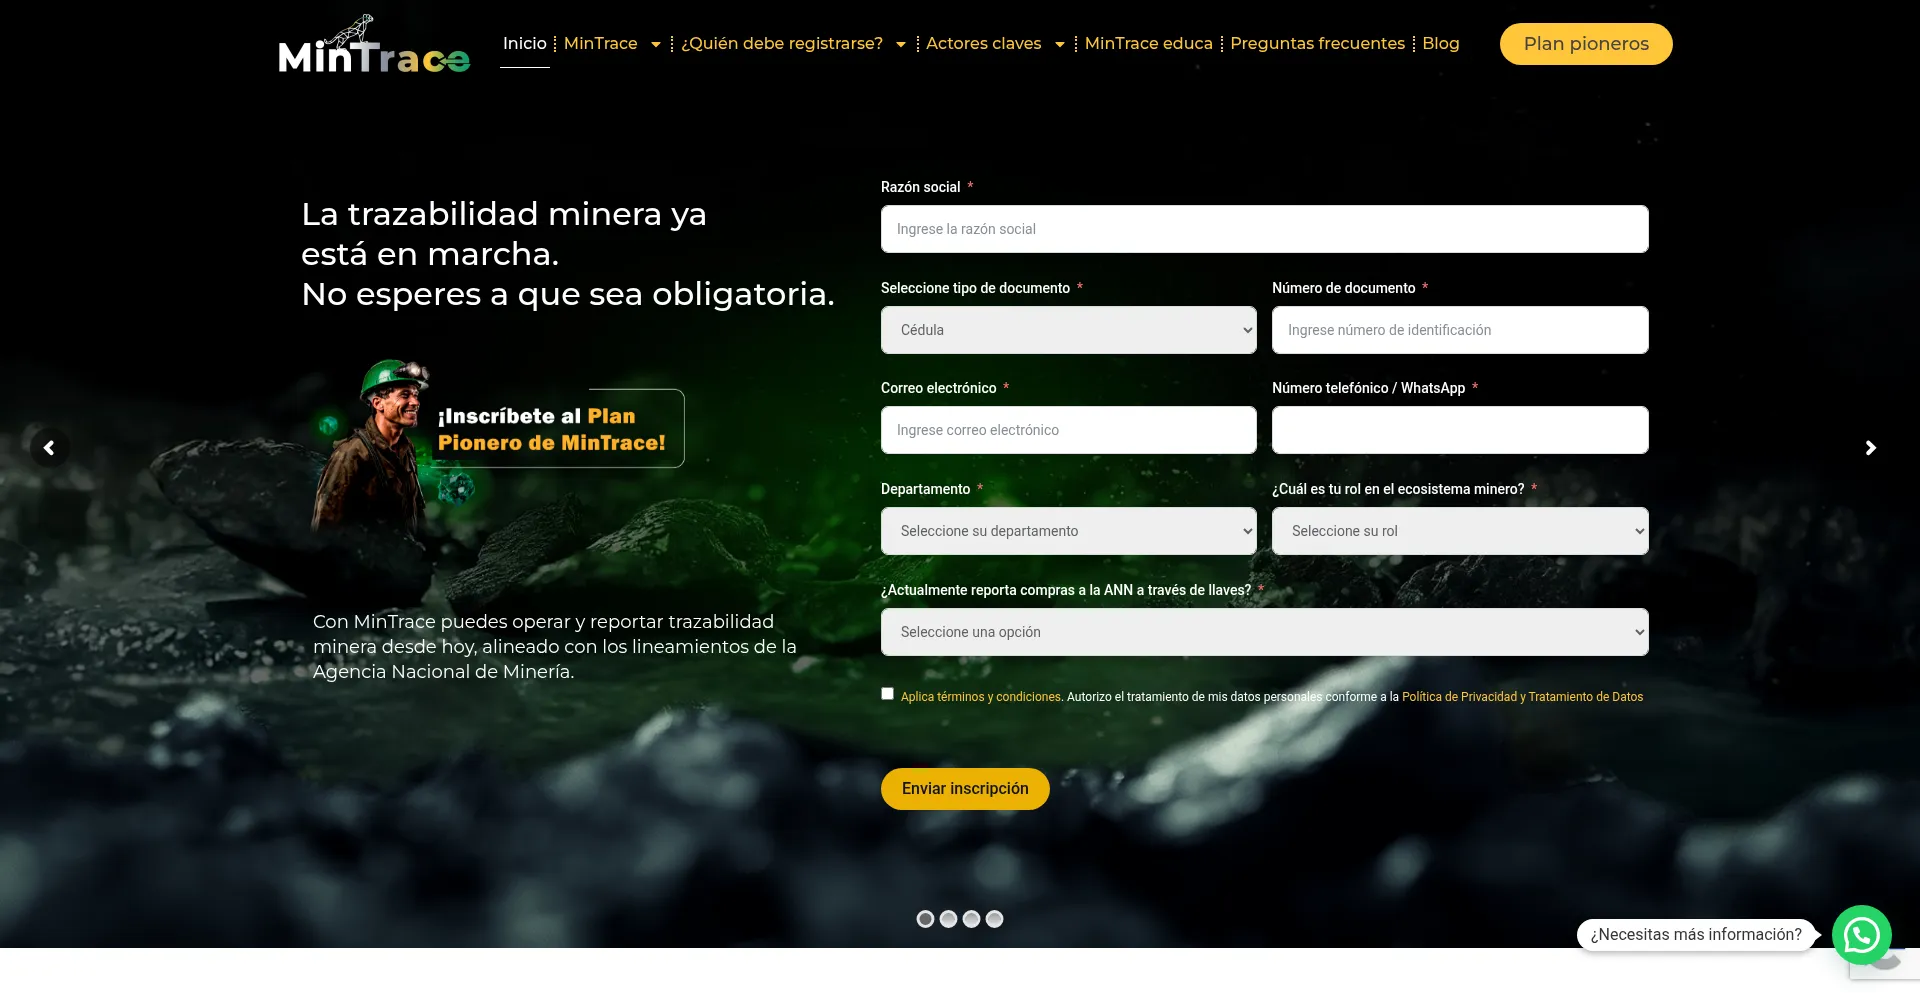Screen dimensions: 1920x993
Task: Open the WhatsApp chat bubble icon
Action: click(x=1861, y=935)
